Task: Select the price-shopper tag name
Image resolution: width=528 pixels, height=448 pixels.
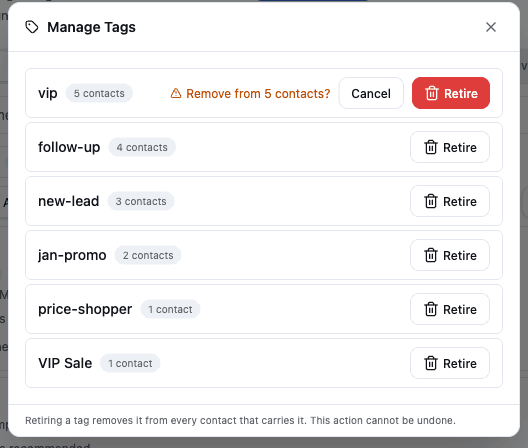Action: point(85,309)
